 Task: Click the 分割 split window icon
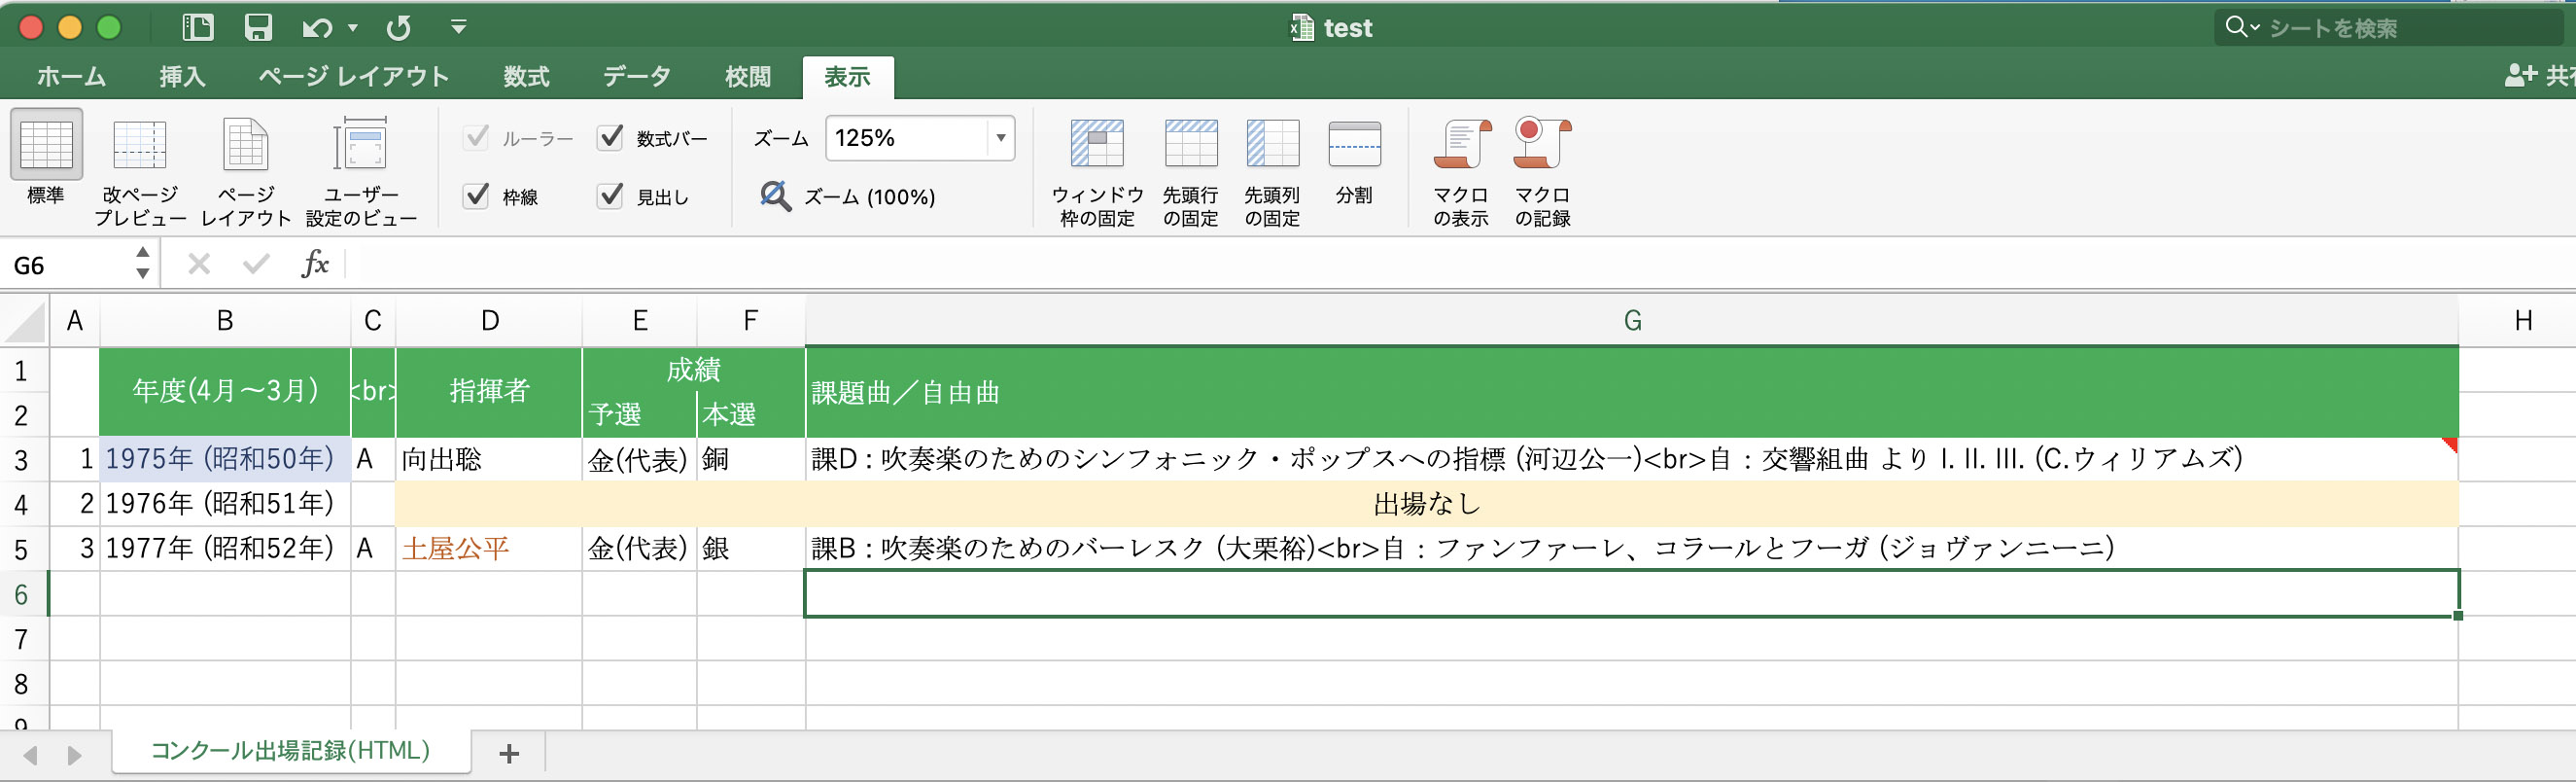point(1354,146)
